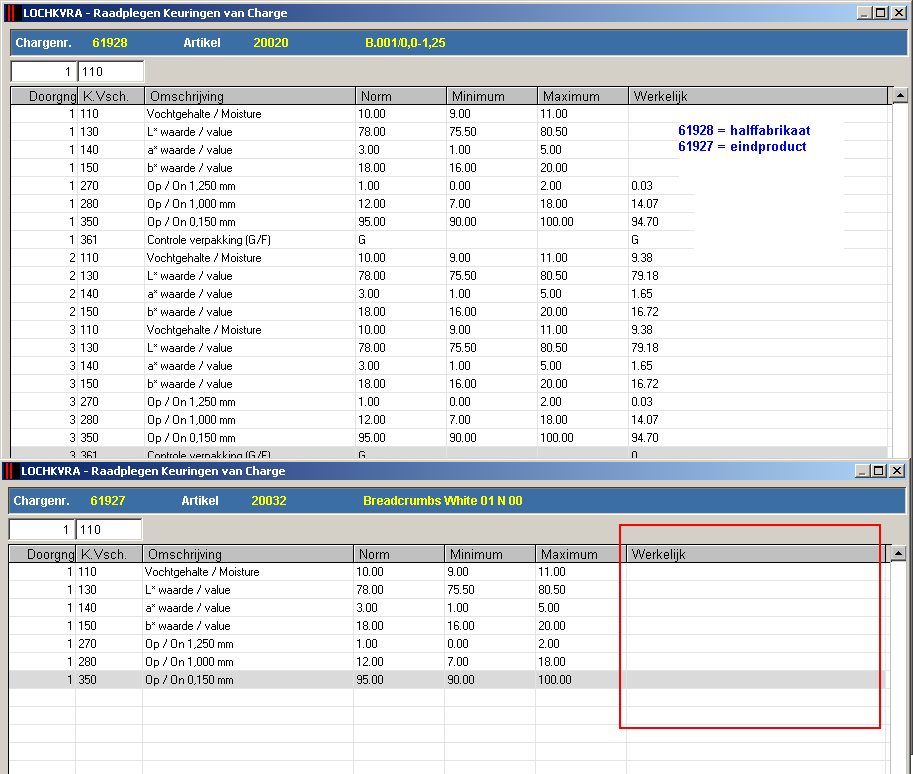Click the K.Vsch. column header in charge 61927 window

[x=109, y=554]
